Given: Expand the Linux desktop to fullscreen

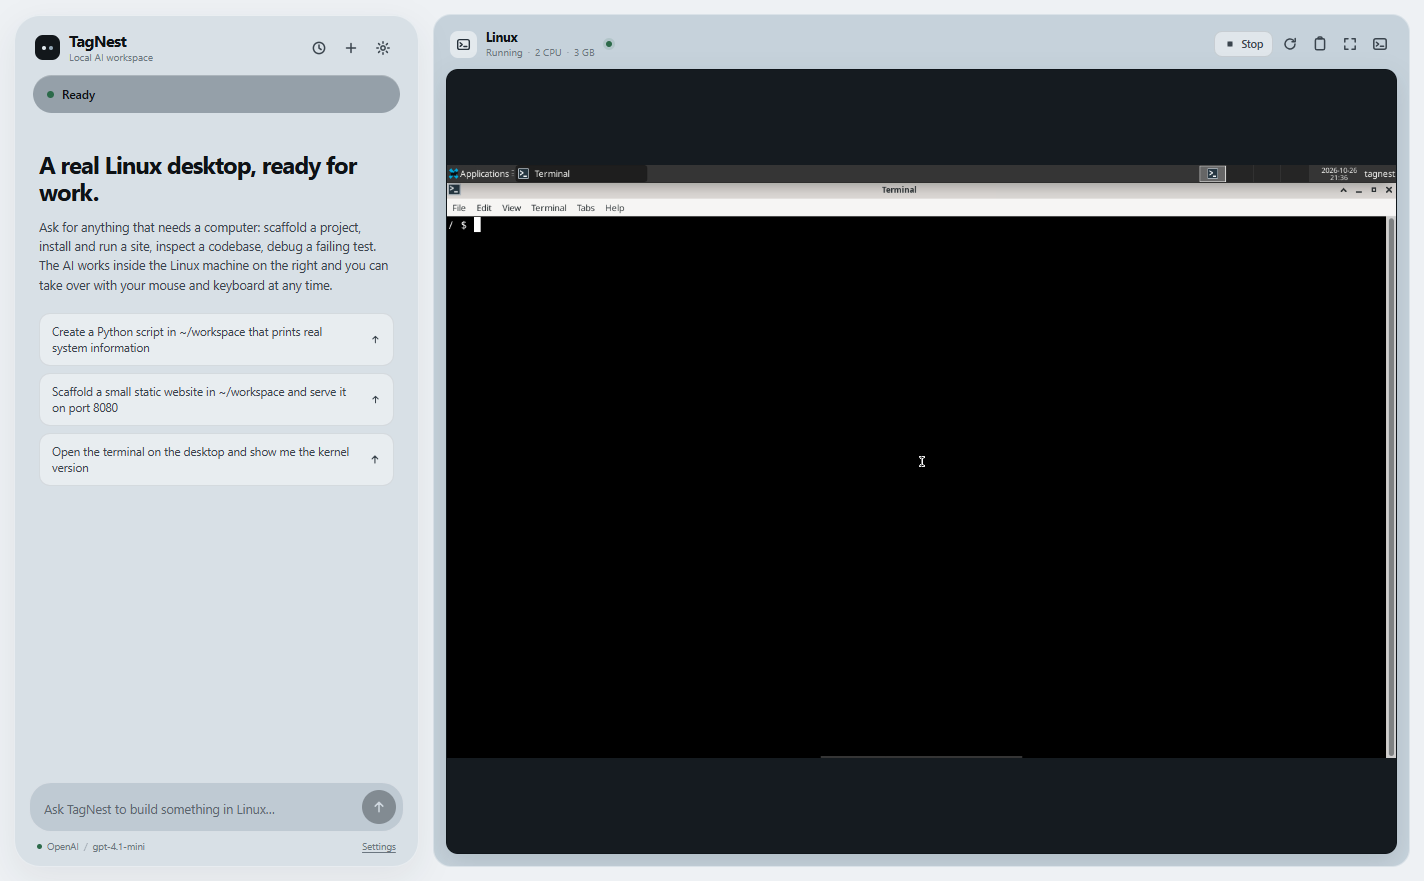Looking at the screenshot, I should (x=1350, y=44).
